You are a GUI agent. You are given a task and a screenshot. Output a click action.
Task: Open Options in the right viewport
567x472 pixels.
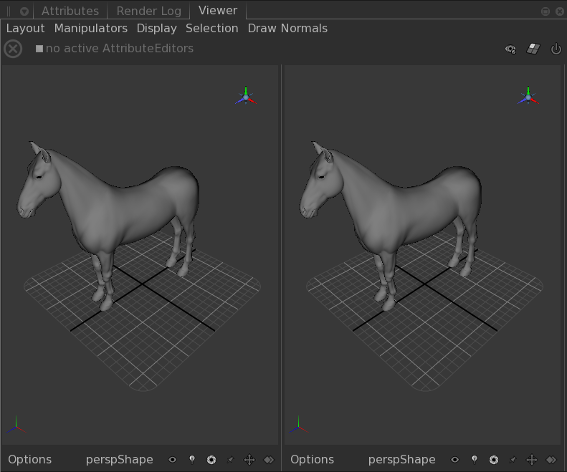pos(312,460)
